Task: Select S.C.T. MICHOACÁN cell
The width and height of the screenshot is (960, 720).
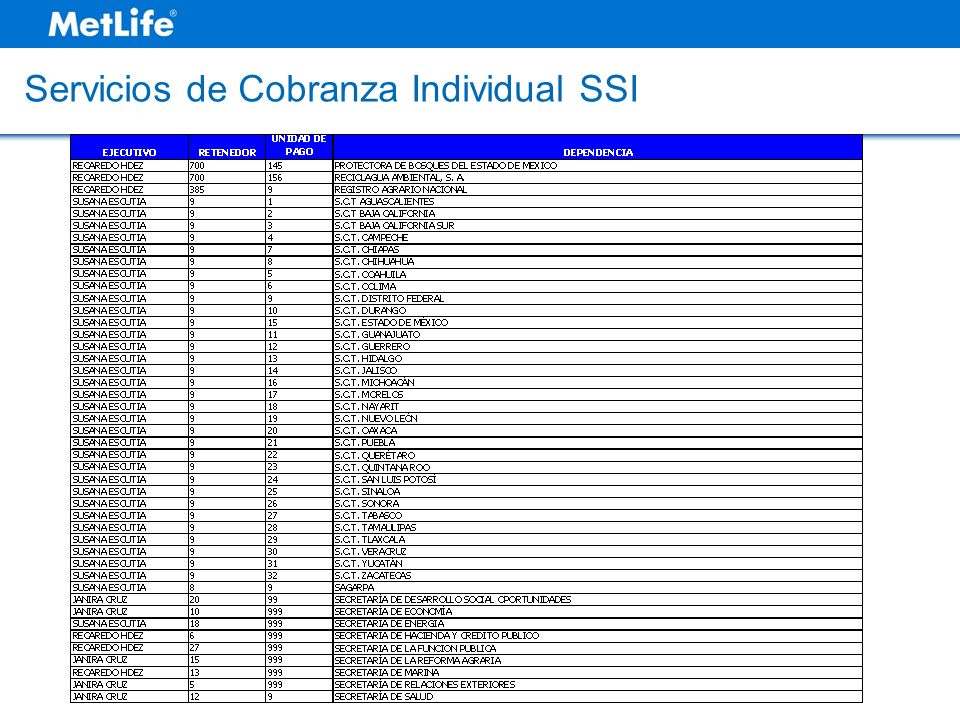Action: 598,382
